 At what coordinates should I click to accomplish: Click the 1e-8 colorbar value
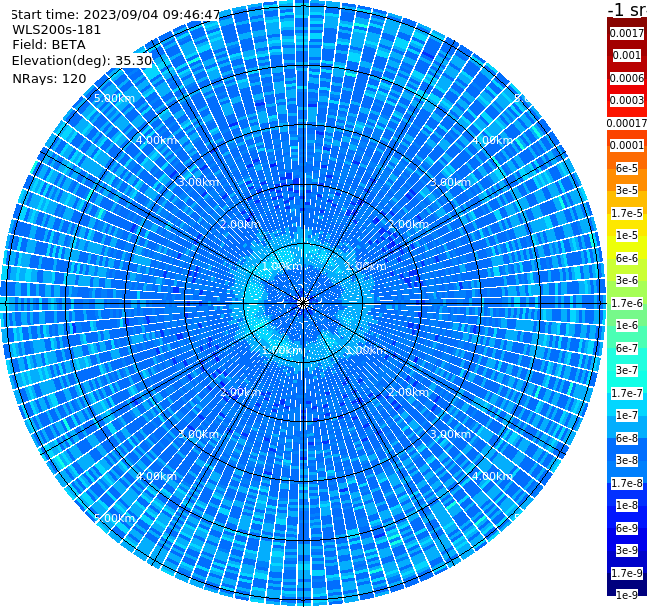[x=627, y=505]
